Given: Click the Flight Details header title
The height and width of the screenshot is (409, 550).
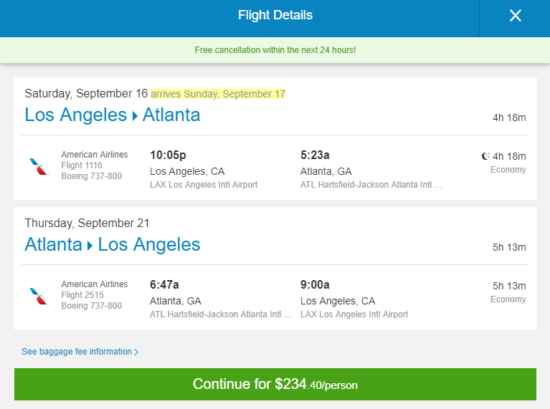Looking at the screenshot, I should pyautogui.click(x=275, y=15).
